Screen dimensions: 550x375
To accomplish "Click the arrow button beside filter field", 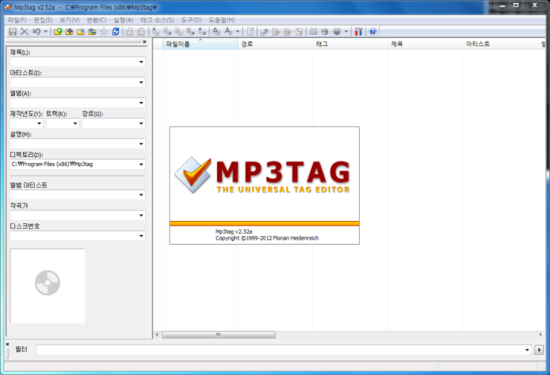I will pyautogui.click(x=539, y=349).
